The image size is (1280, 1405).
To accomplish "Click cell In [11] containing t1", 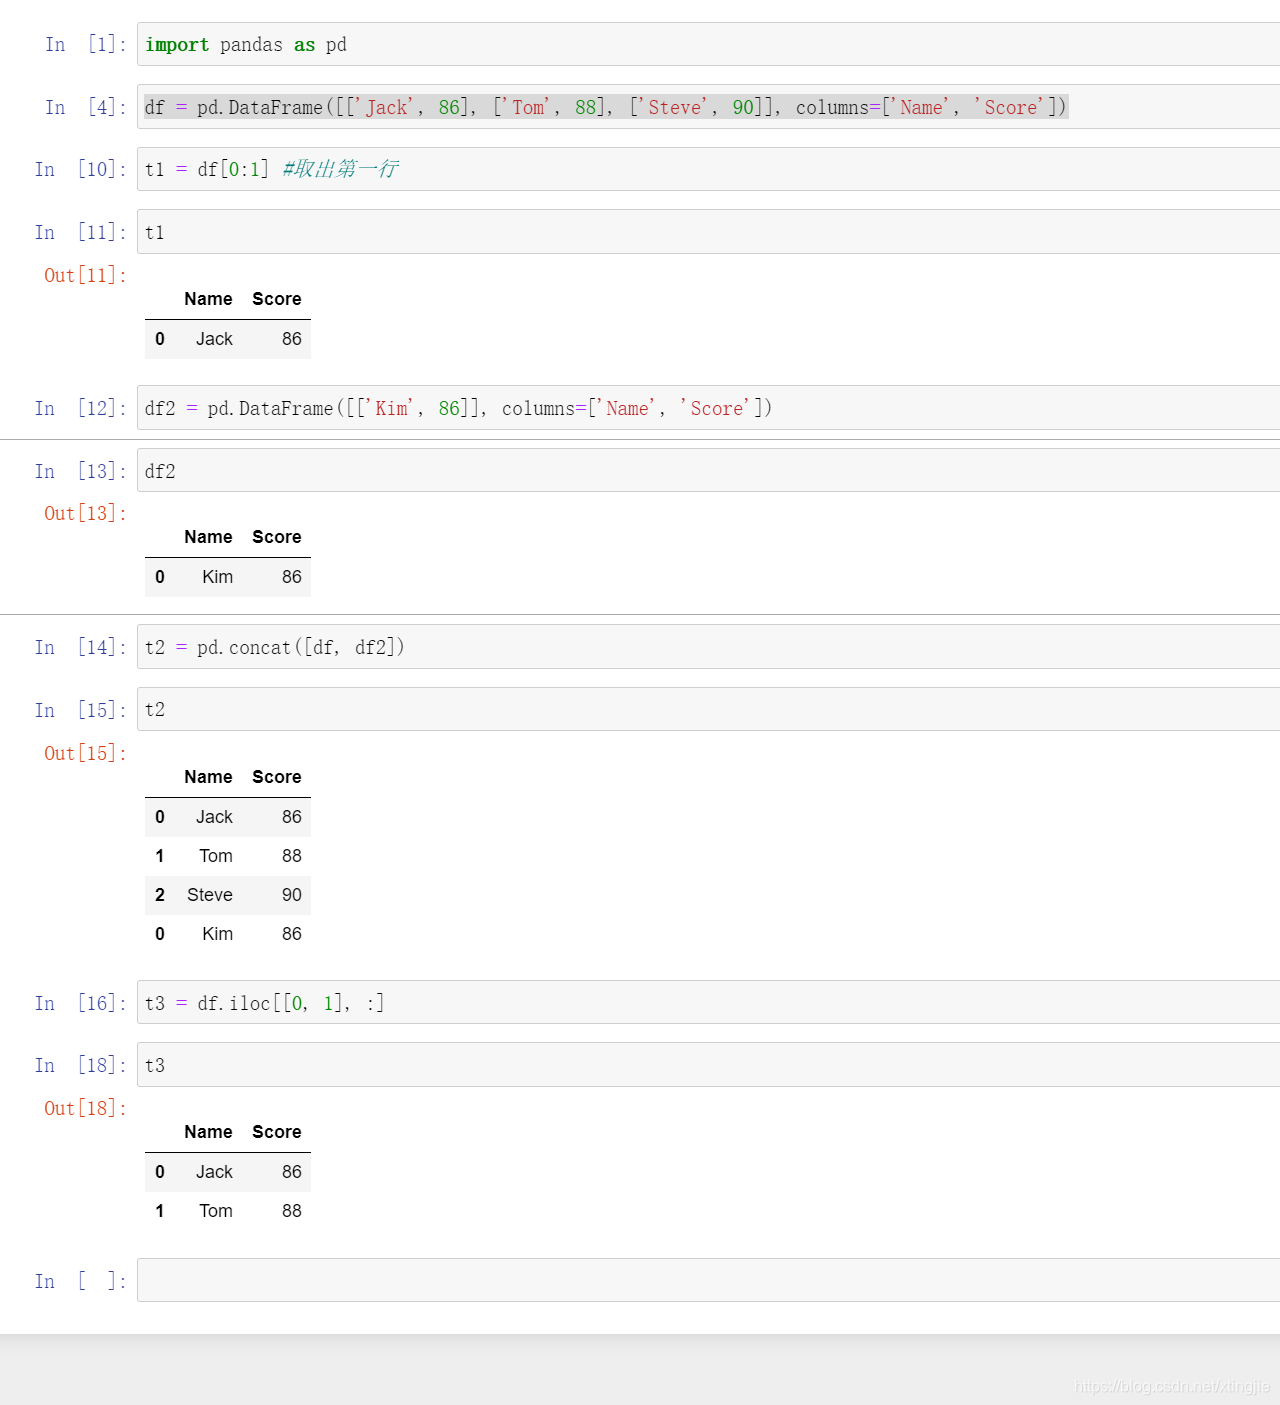I will click(708, 232).
